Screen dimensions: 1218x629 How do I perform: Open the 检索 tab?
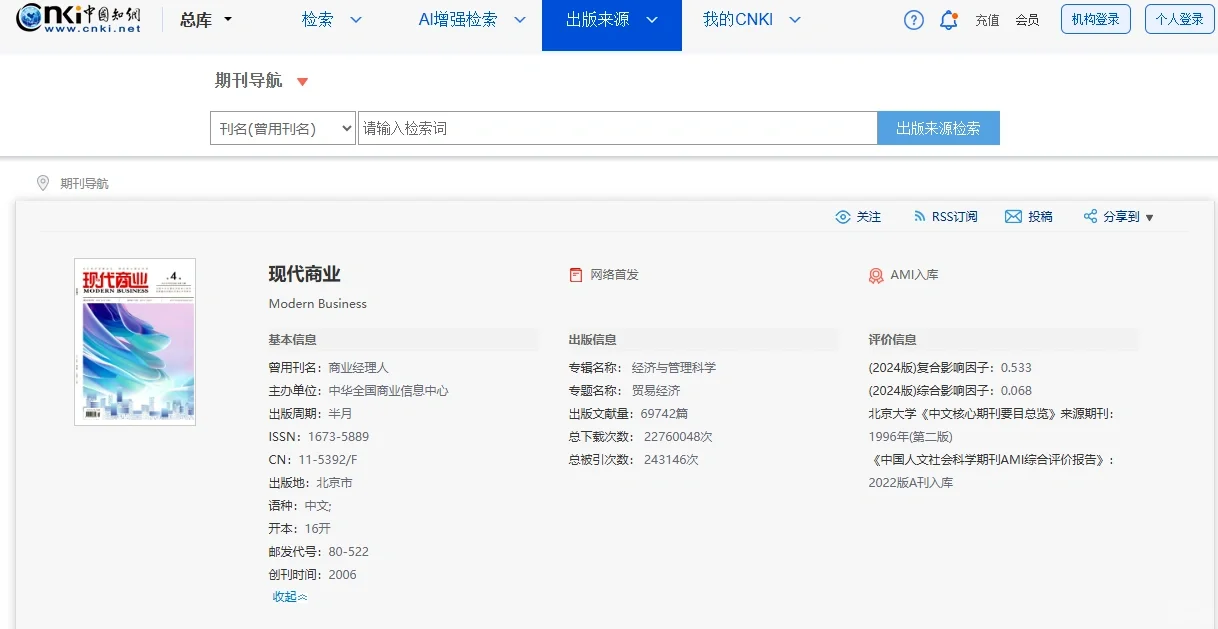tap(318, 20)
